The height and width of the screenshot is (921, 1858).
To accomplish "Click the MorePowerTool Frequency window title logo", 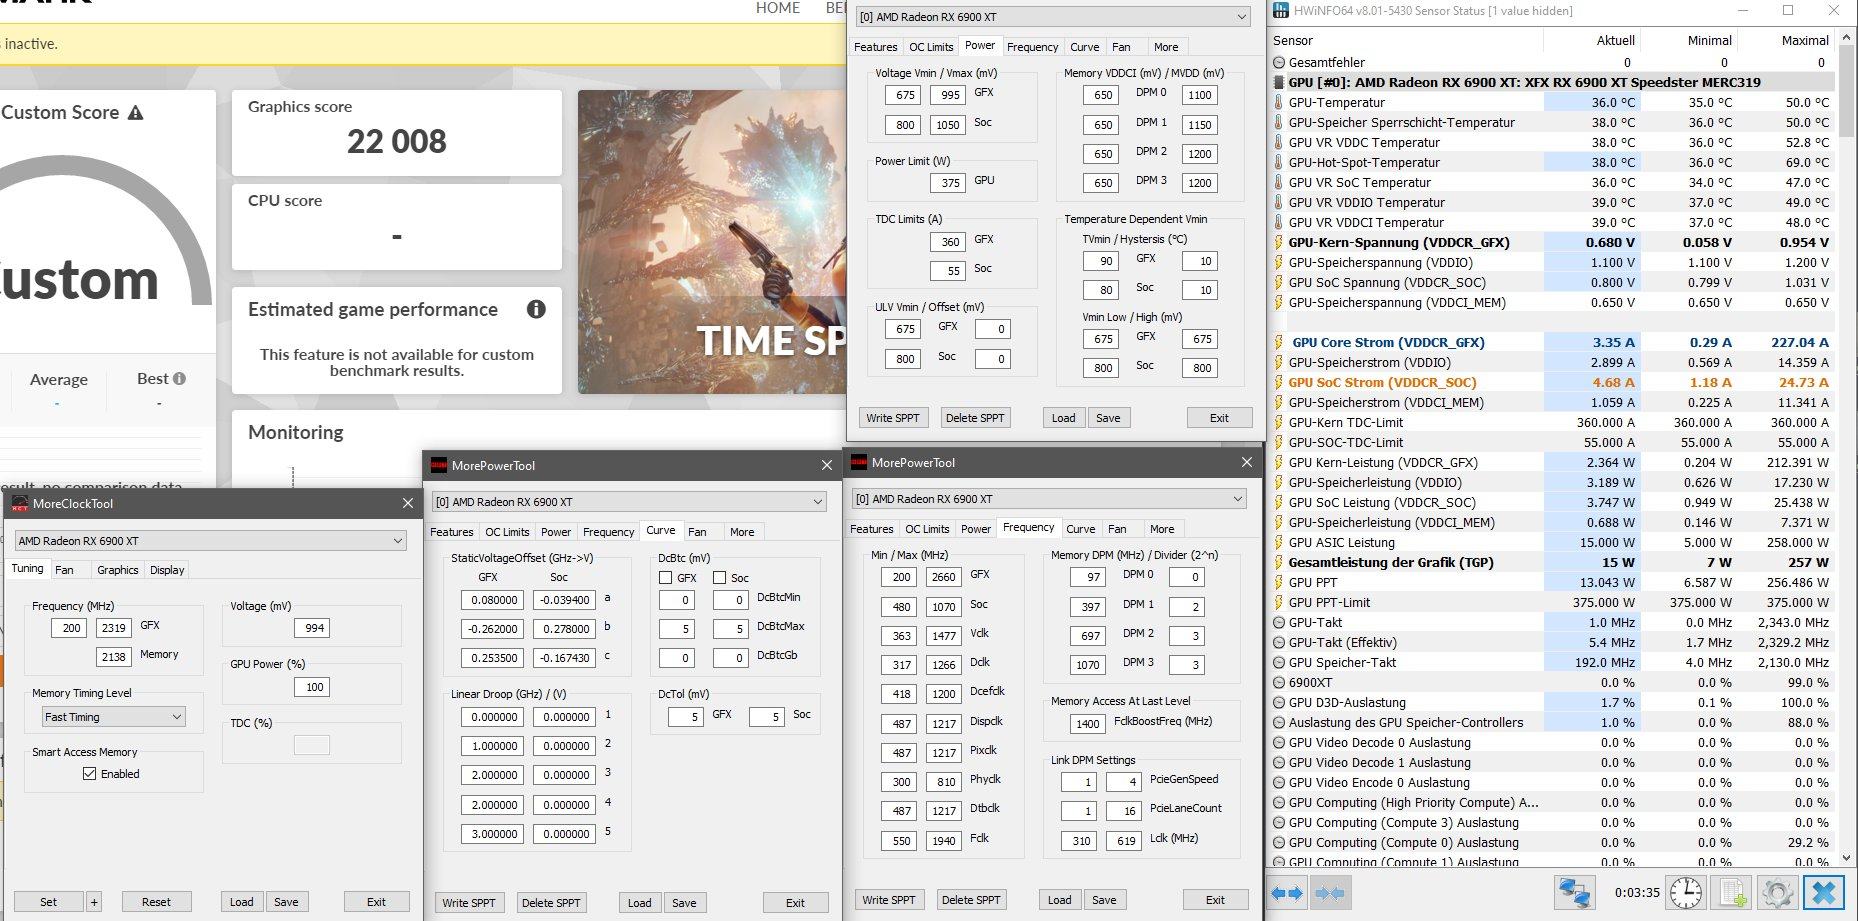I will pos(859,462).
